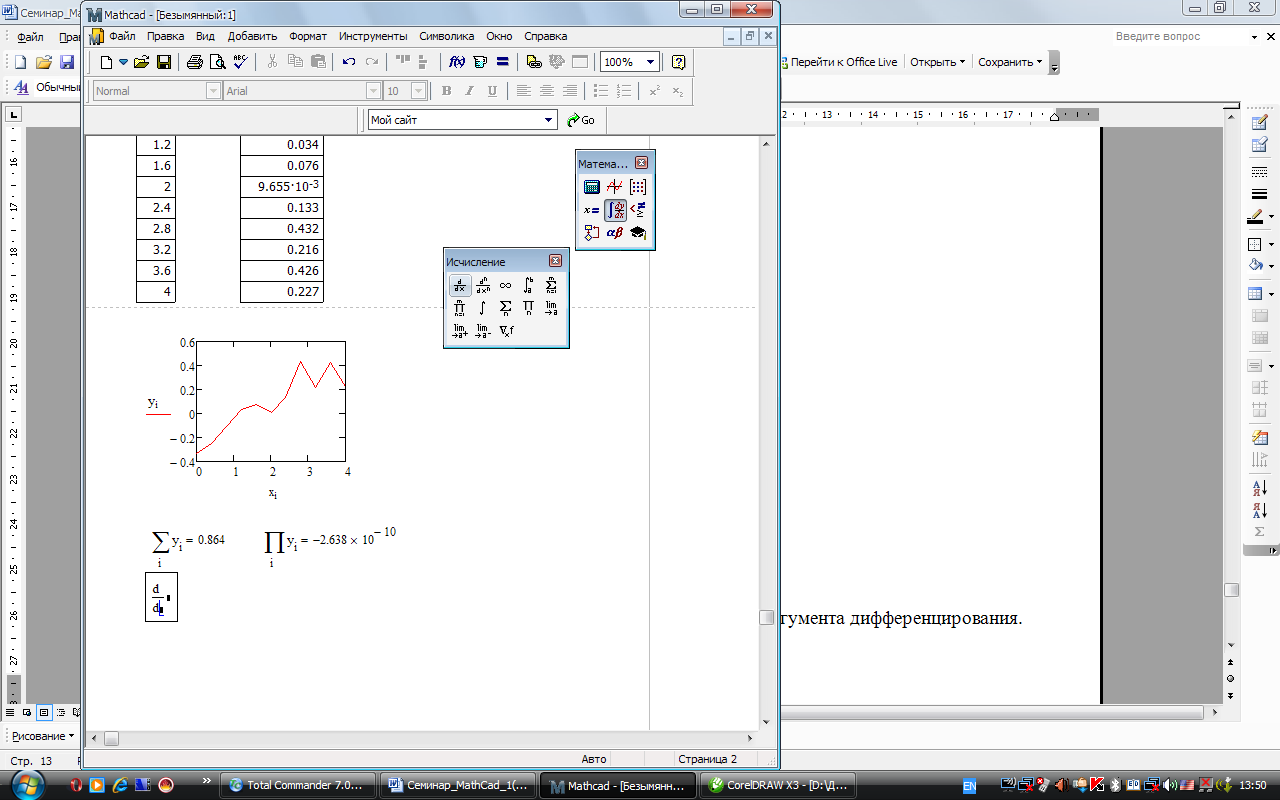Toggle numbered list

coord(624,91)
